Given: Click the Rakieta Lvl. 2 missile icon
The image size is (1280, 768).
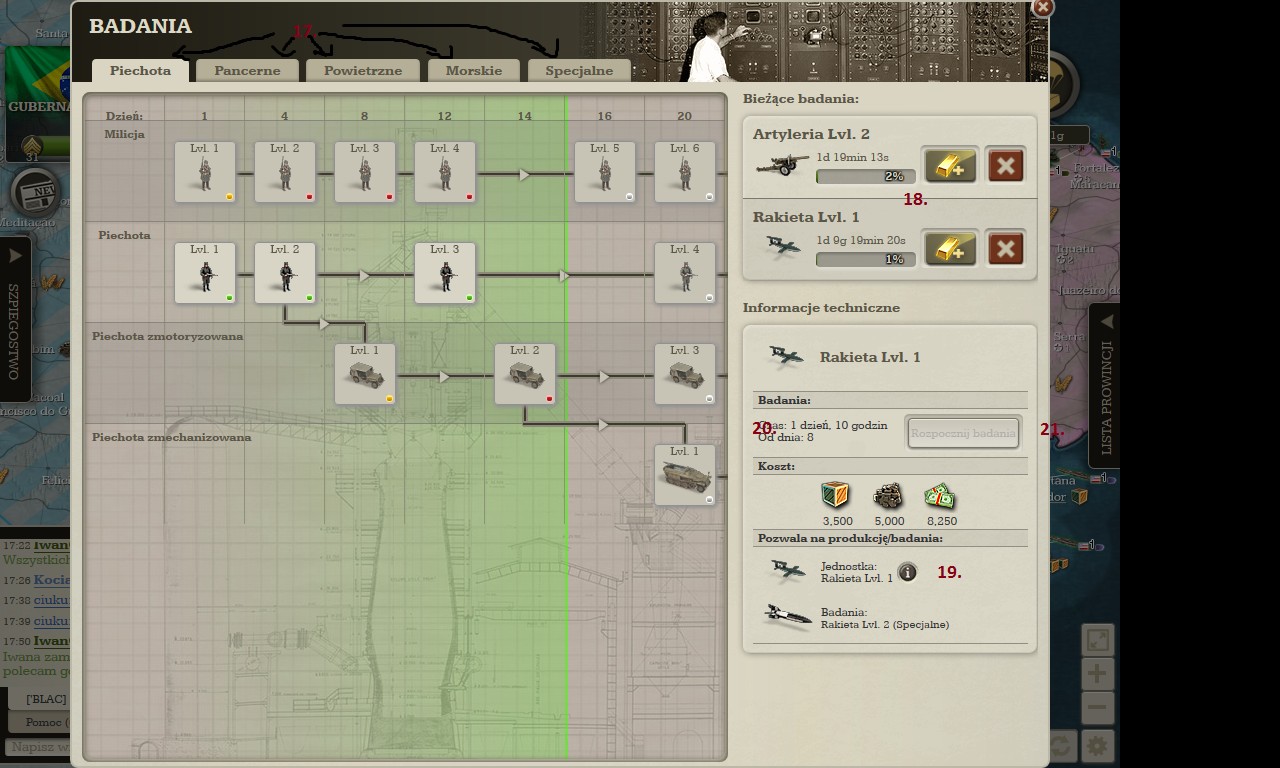Looking at the screenshot, I should click(787, 617).
